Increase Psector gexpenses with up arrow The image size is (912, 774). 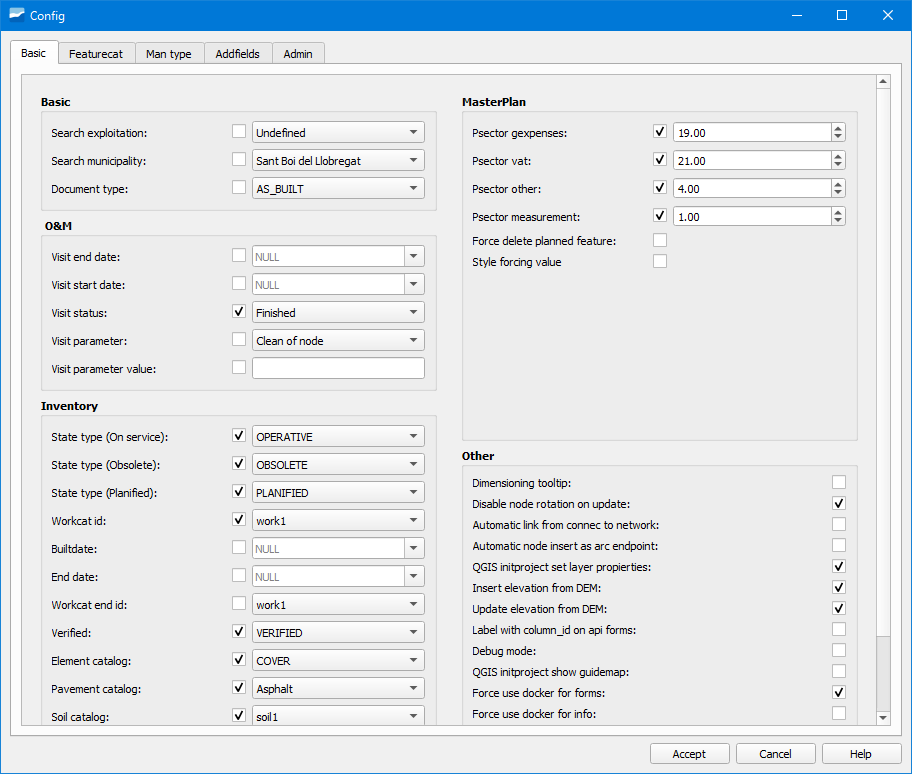coord(838,128)
